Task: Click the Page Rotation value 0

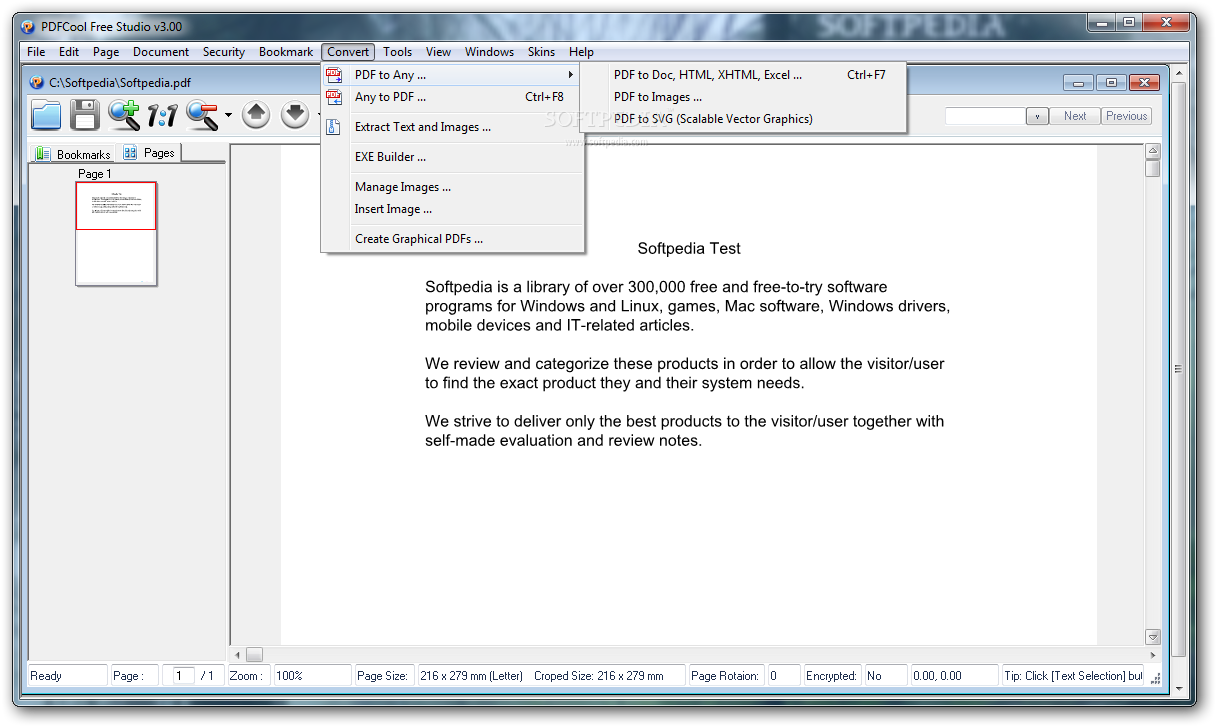Action: pyautogui.click(x=784, y=676)
